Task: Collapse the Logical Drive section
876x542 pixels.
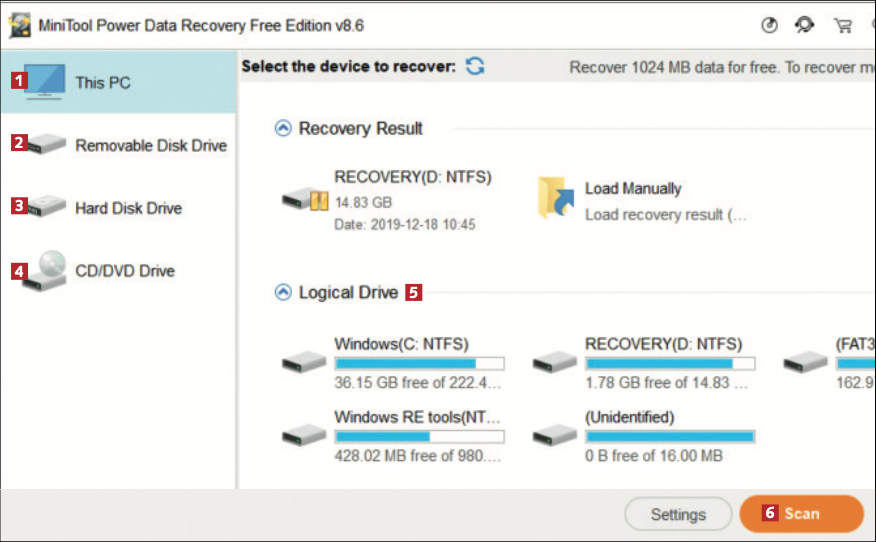Action: pyautogui.click(x=283, y=292)
